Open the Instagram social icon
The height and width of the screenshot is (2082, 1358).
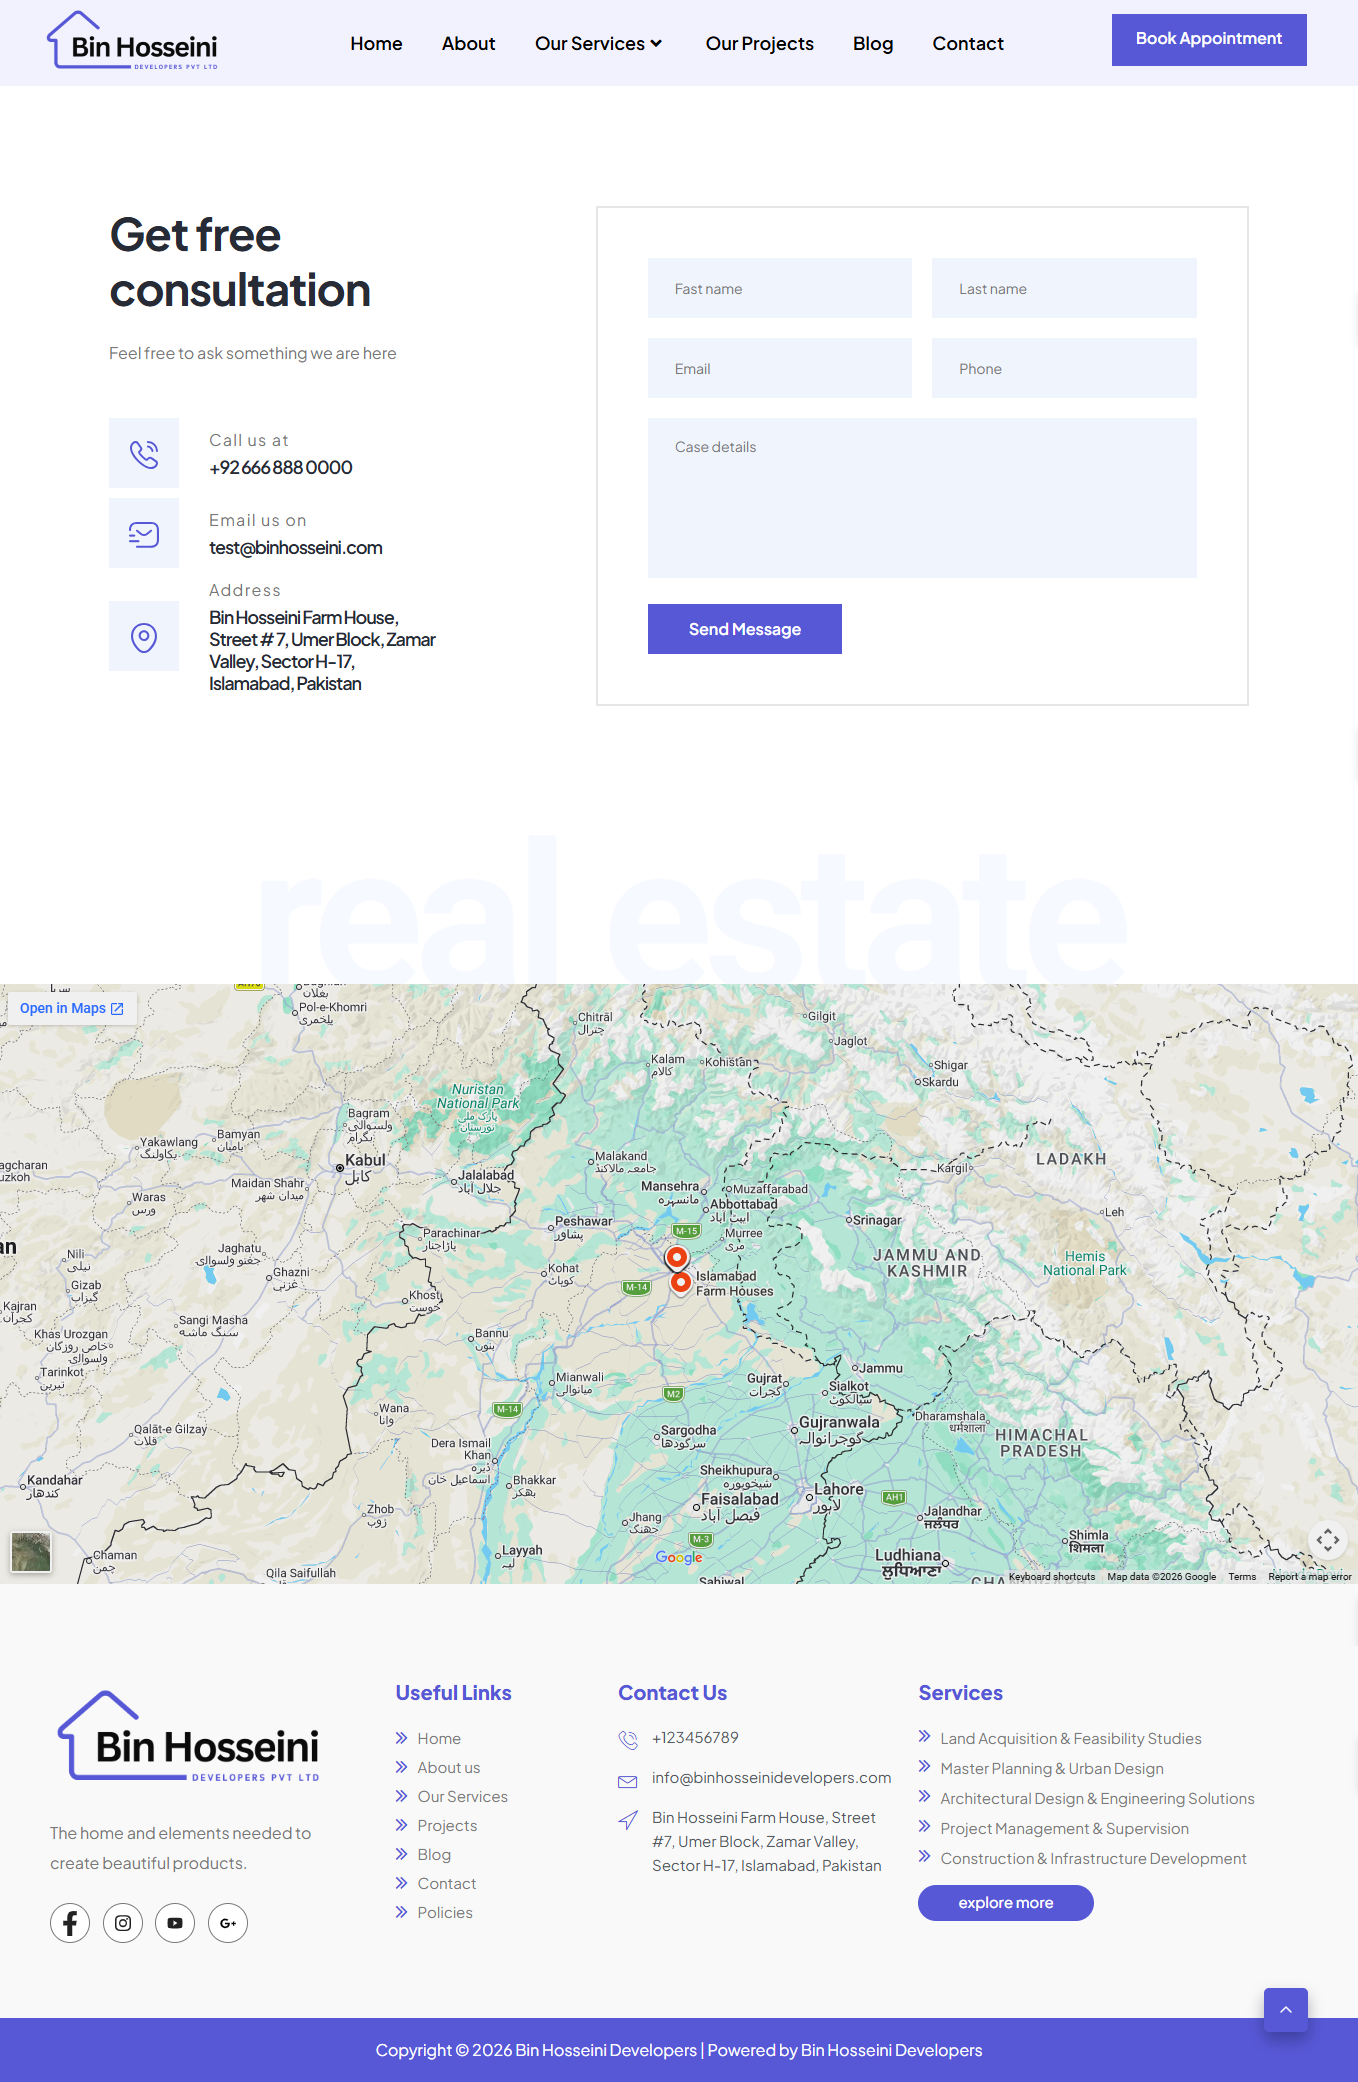(123, 1923)
